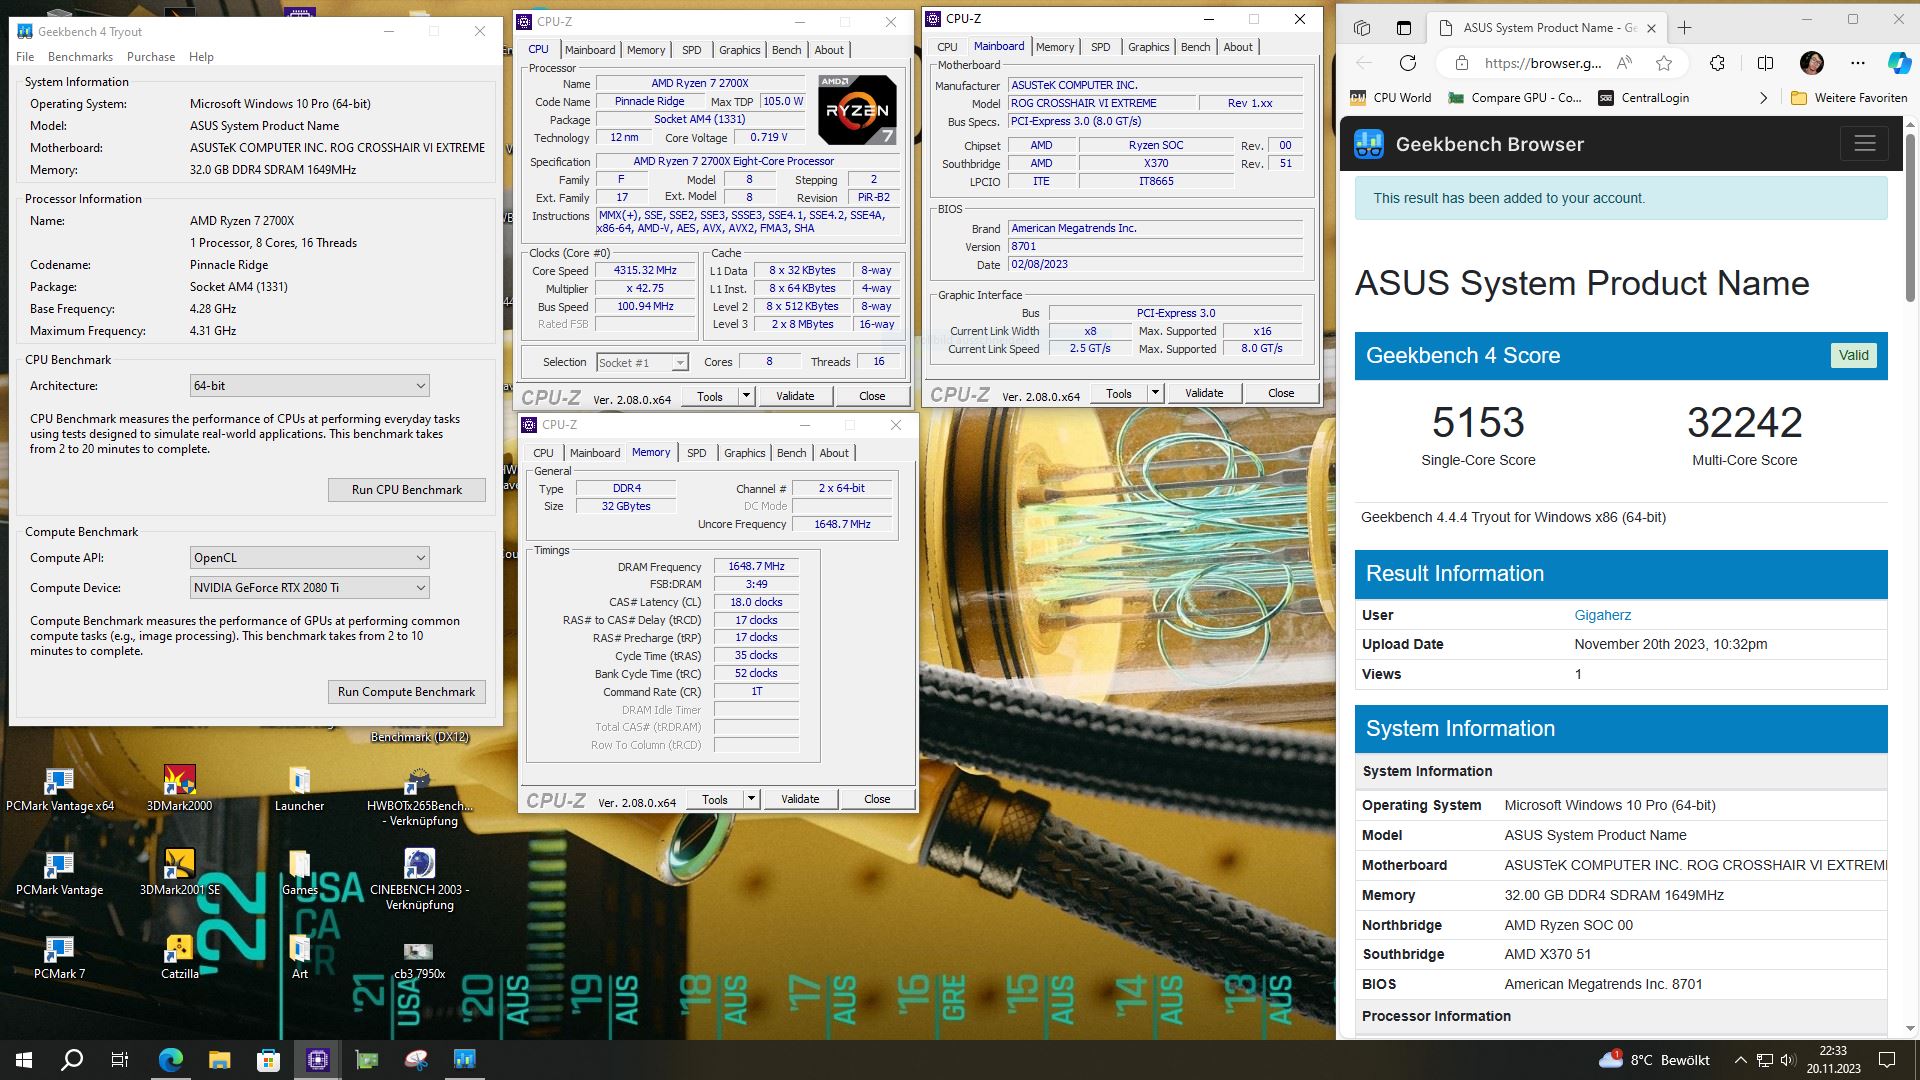
Task: Open Edge settings and more menu
Action: [1858, 63]
